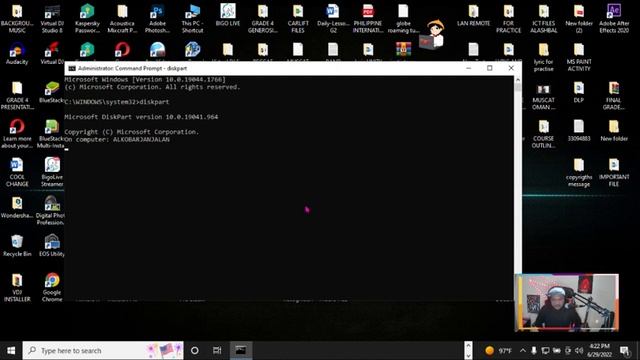Open New folder (2) on desktop
Screen dimensions: 640x360
(579, 18)
